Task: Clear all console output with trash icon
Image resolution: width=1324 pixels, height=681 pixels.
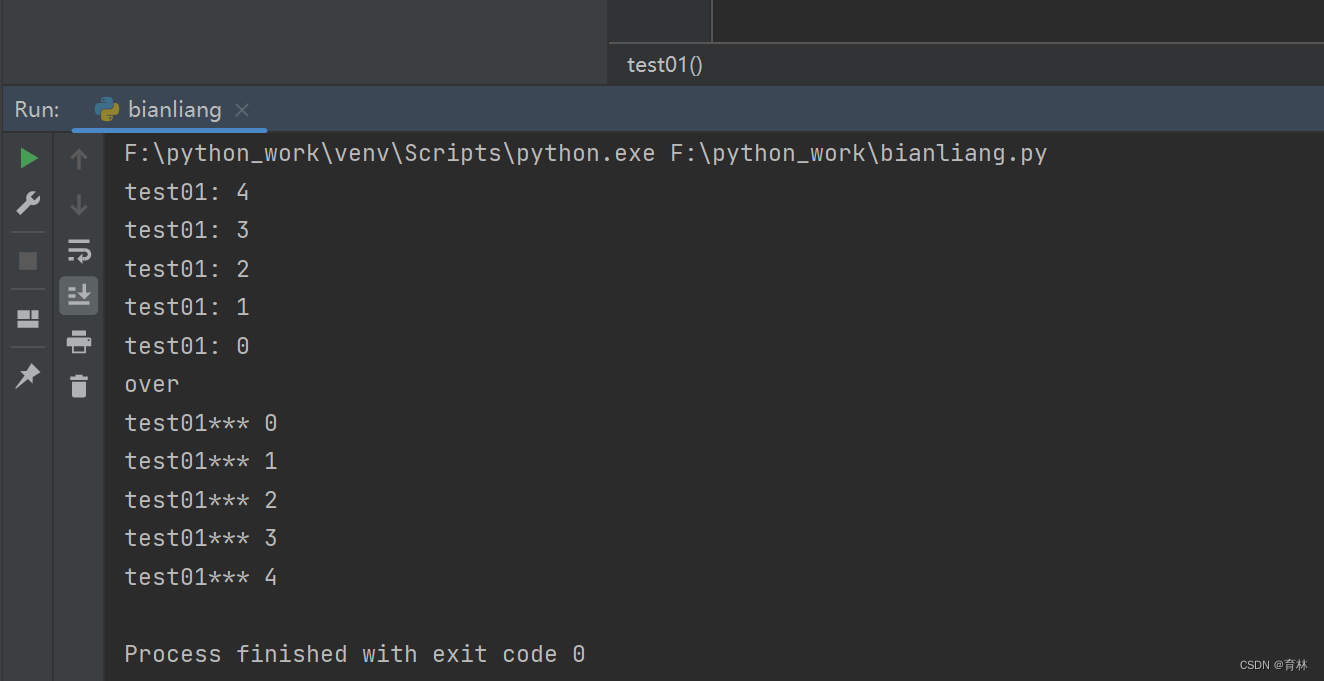Action: coord(79,386)
